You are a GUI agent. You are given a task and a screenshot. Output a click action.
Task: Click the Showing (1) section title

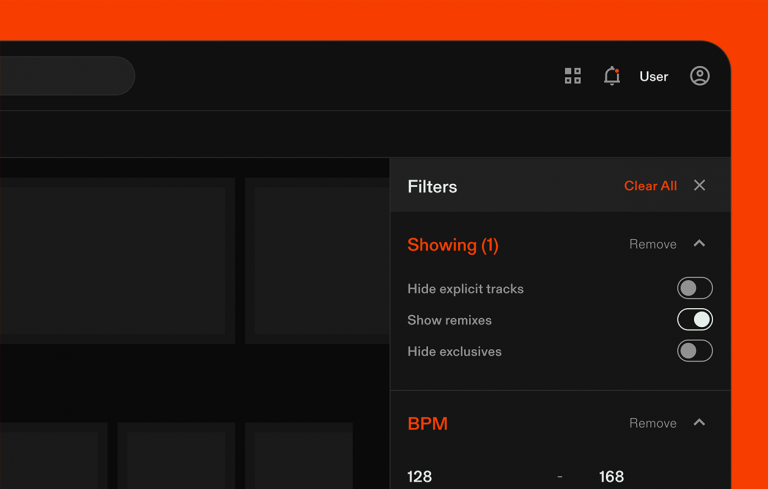452,245
